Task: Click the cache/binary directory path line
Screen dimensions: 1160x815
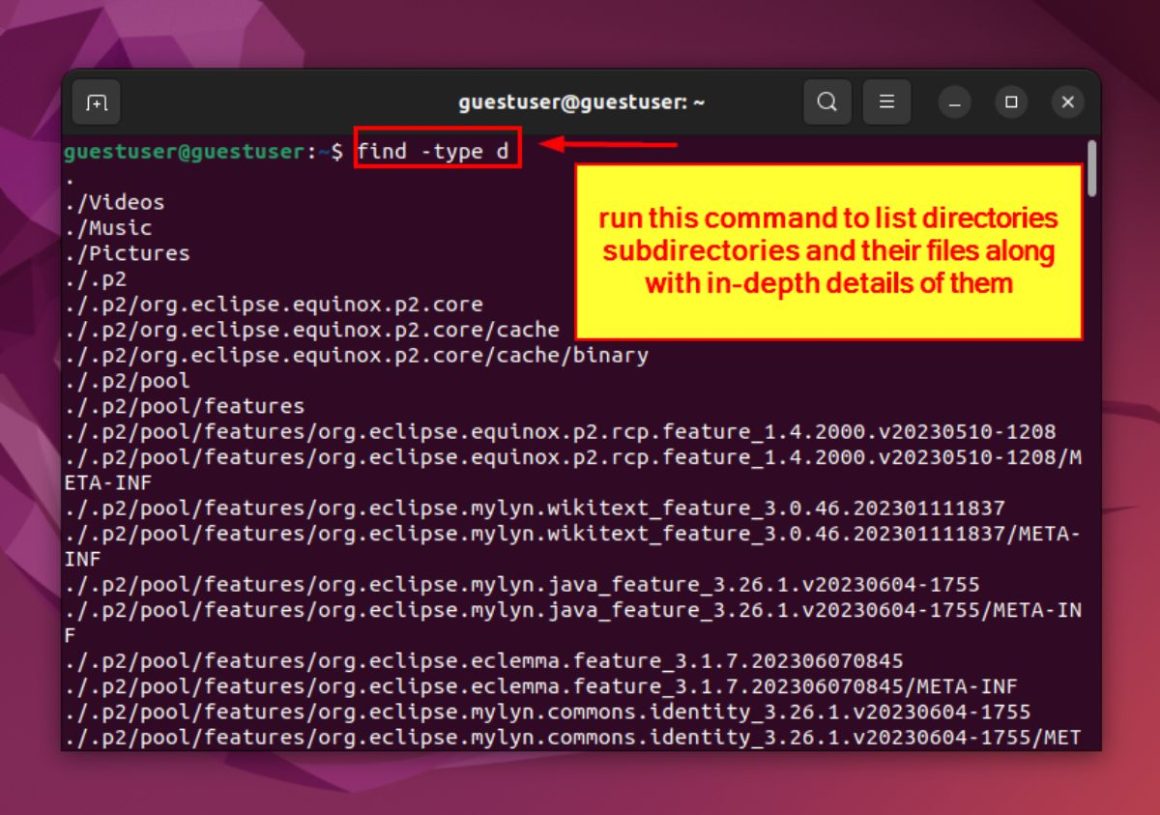Action: click(x=355, y=355)
